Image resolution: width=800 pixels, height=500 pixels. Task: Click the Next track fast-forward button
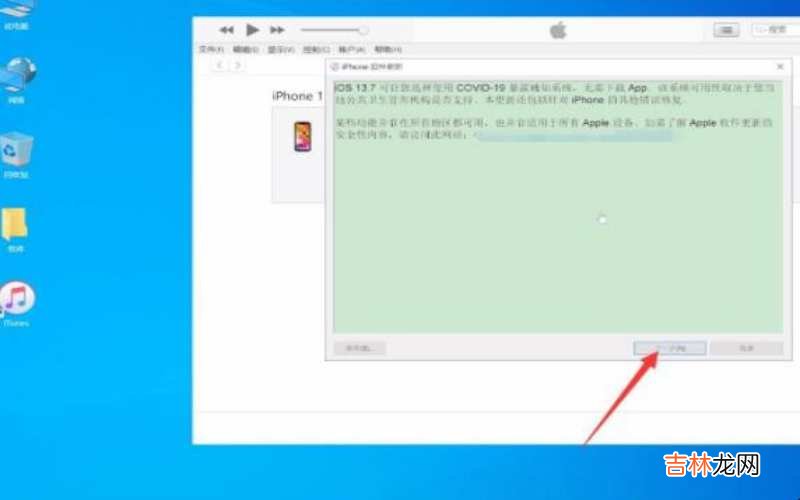click(278, 30)
